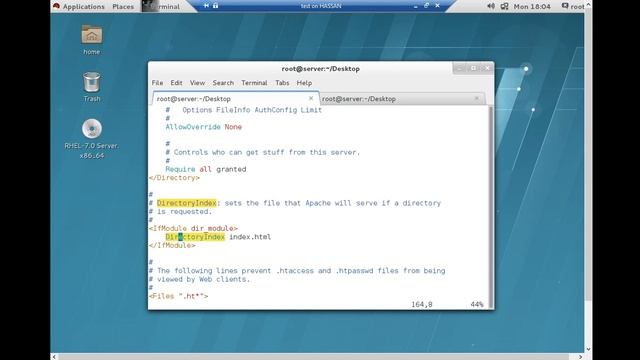Click the highlighted DirectoryIndex in the comment line
Screen dimensions: 640x360
click(187, 203)
